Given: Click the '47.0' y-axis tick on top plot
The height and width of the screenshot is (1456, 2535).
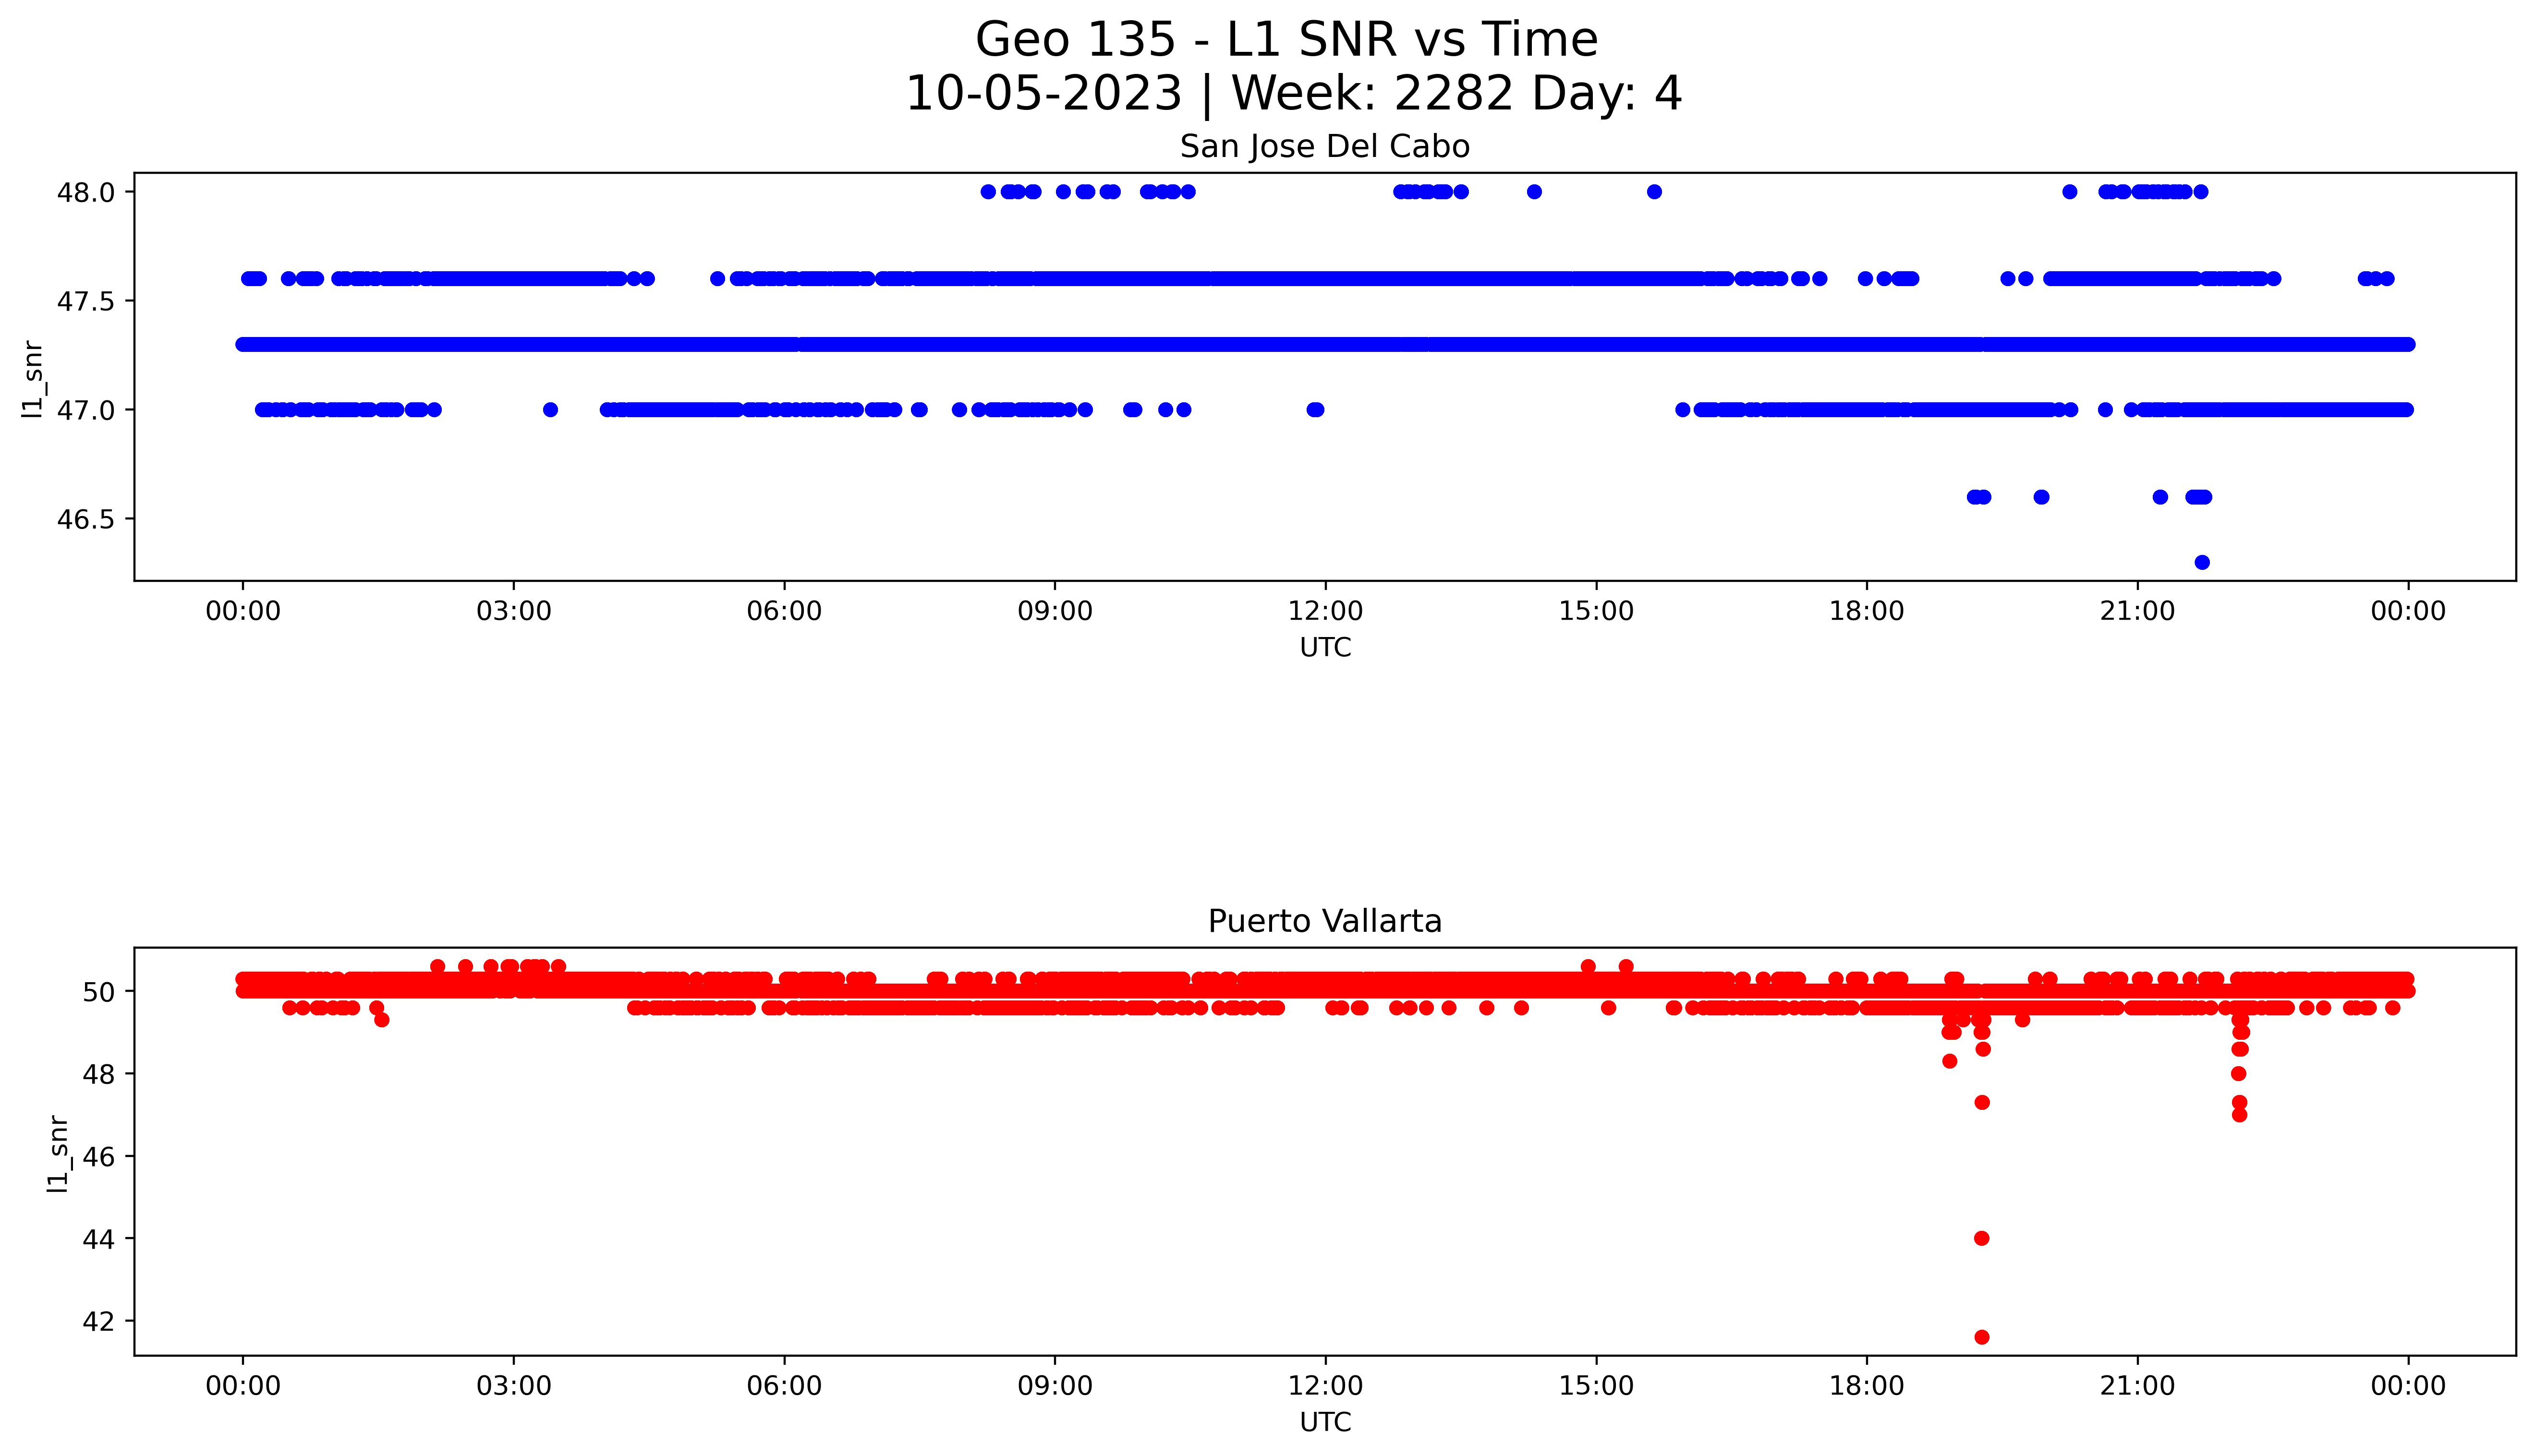Looking at the screenshot, I should click(87, 410).
